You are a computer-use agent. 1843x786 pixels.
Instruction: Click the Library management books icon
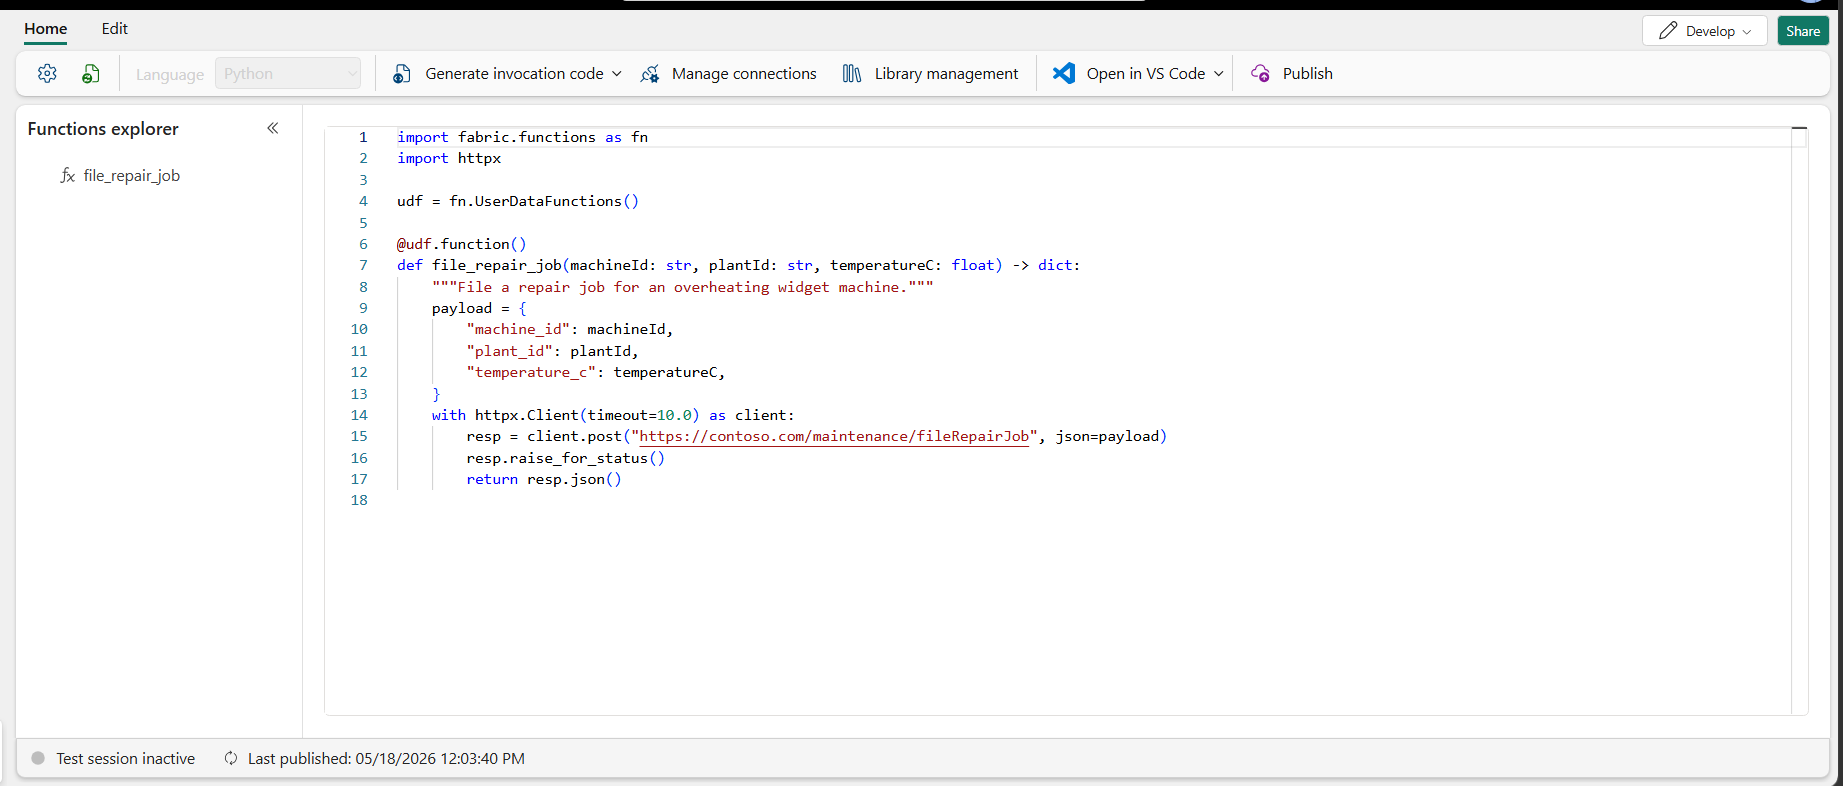coord(852,73)
